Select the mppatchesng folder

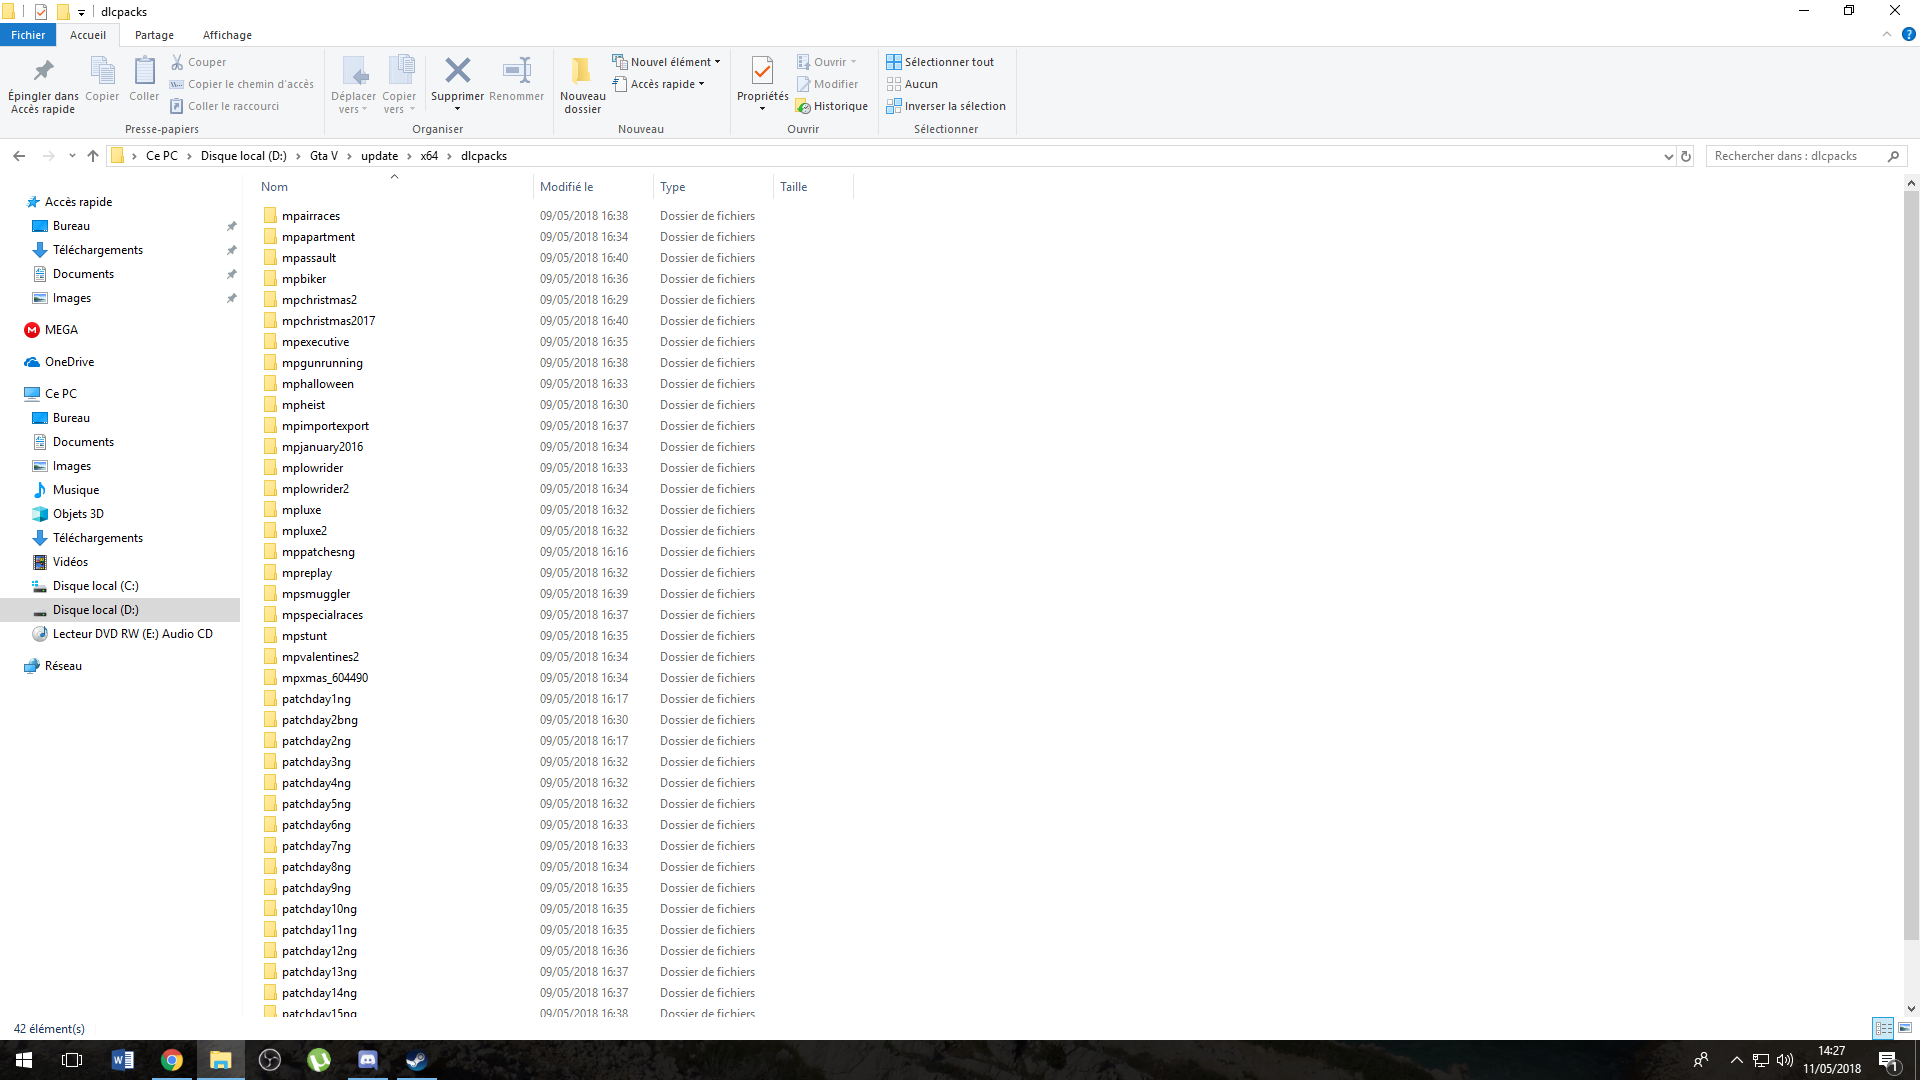pyautogui.click(x=318, y=552)
